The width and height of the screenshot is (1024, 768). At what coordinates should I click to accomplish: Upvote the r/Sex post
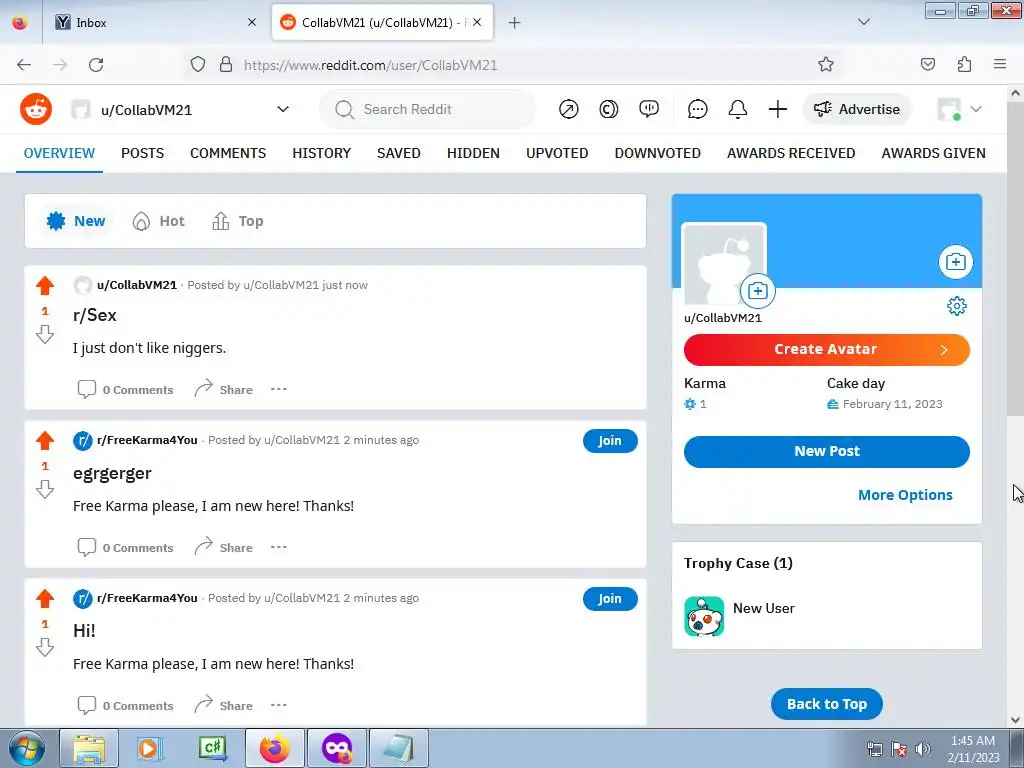[45, 285]
